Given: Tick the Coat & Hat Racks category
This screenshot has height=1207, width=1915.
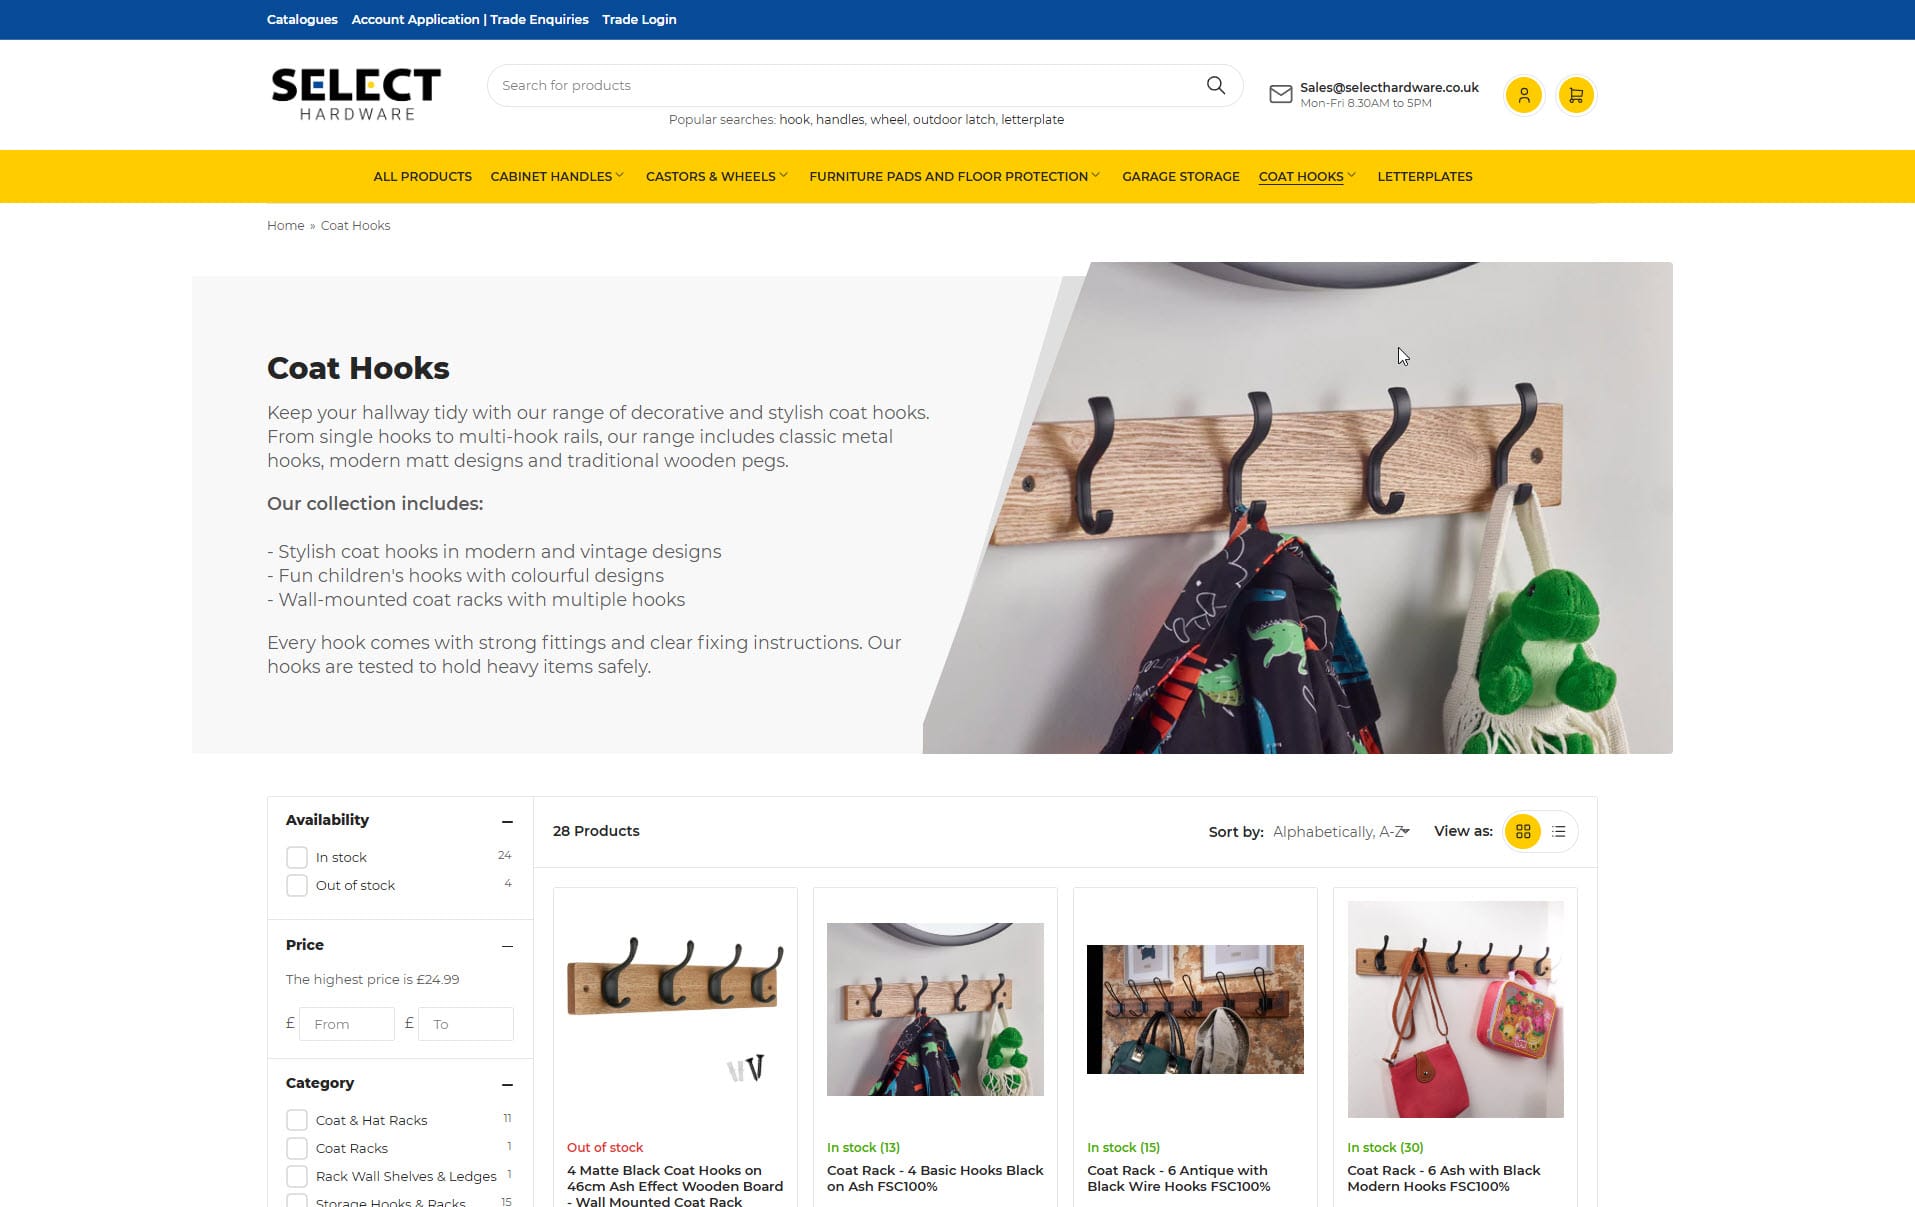Looking at the screenshot, I should [297, 1120].
